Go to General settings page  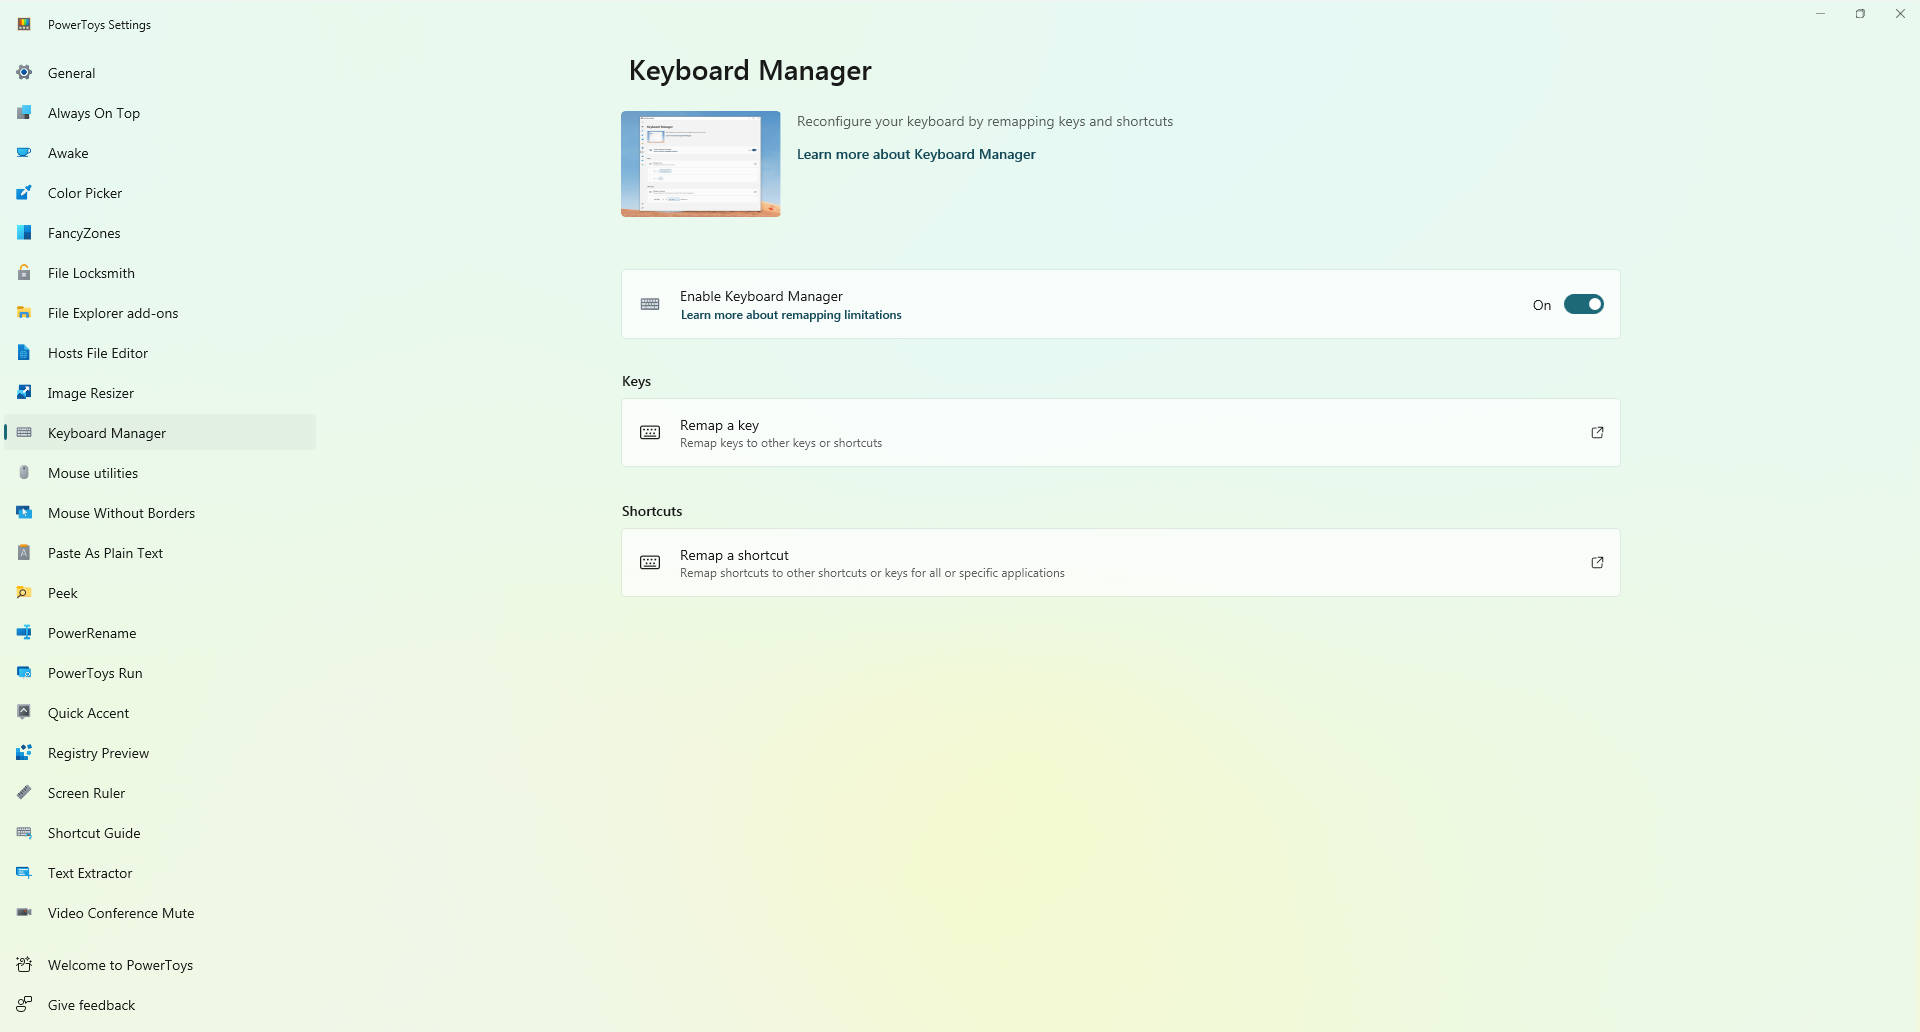click(71, 73)
